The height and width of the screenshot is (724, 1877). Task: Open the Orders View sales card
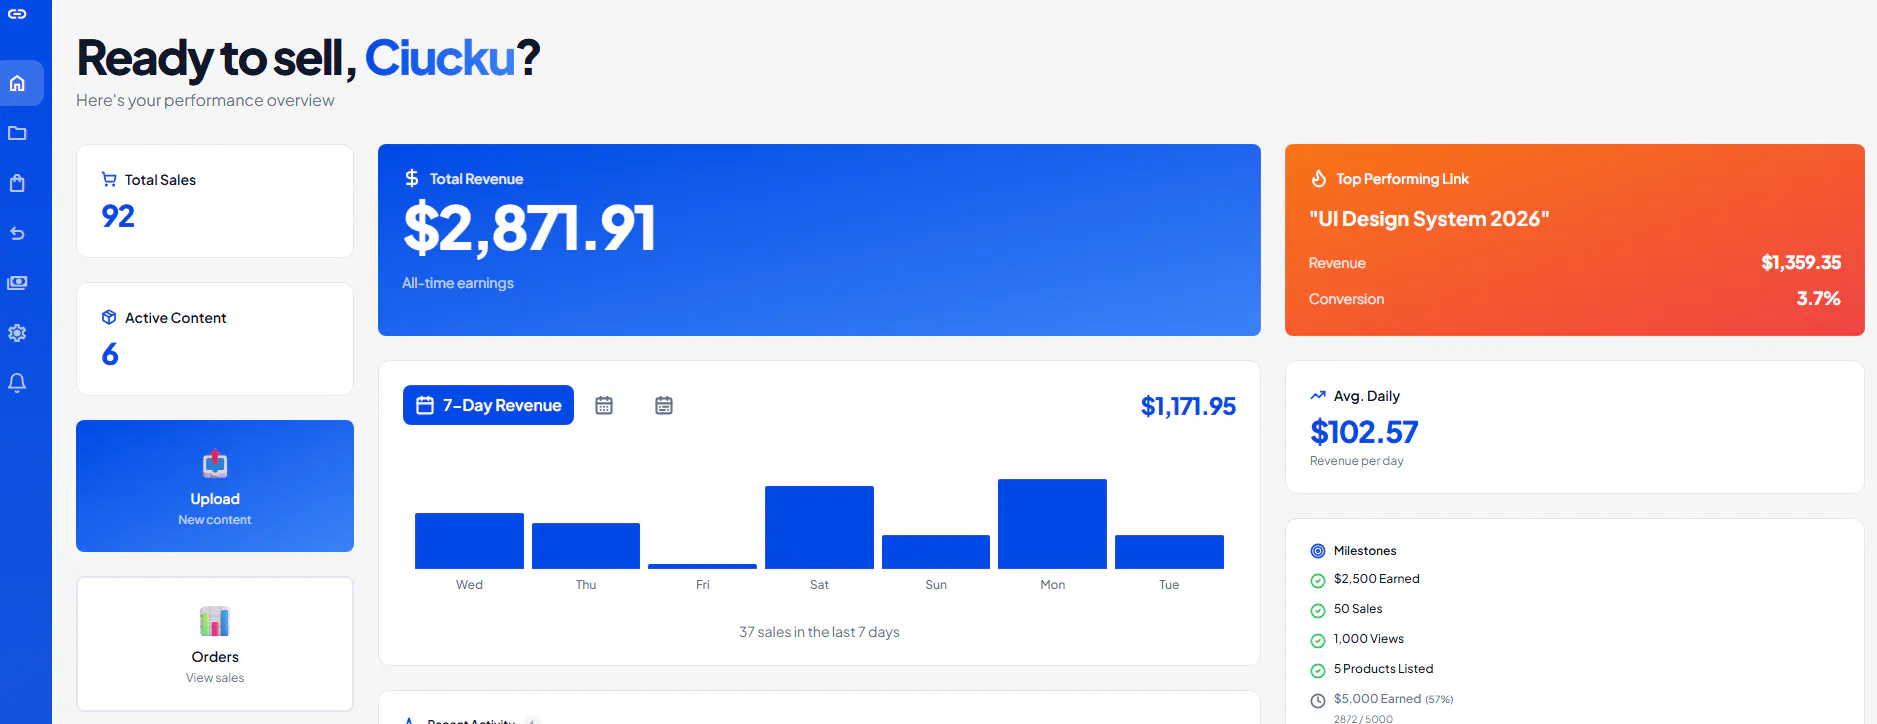coord(215,644)
